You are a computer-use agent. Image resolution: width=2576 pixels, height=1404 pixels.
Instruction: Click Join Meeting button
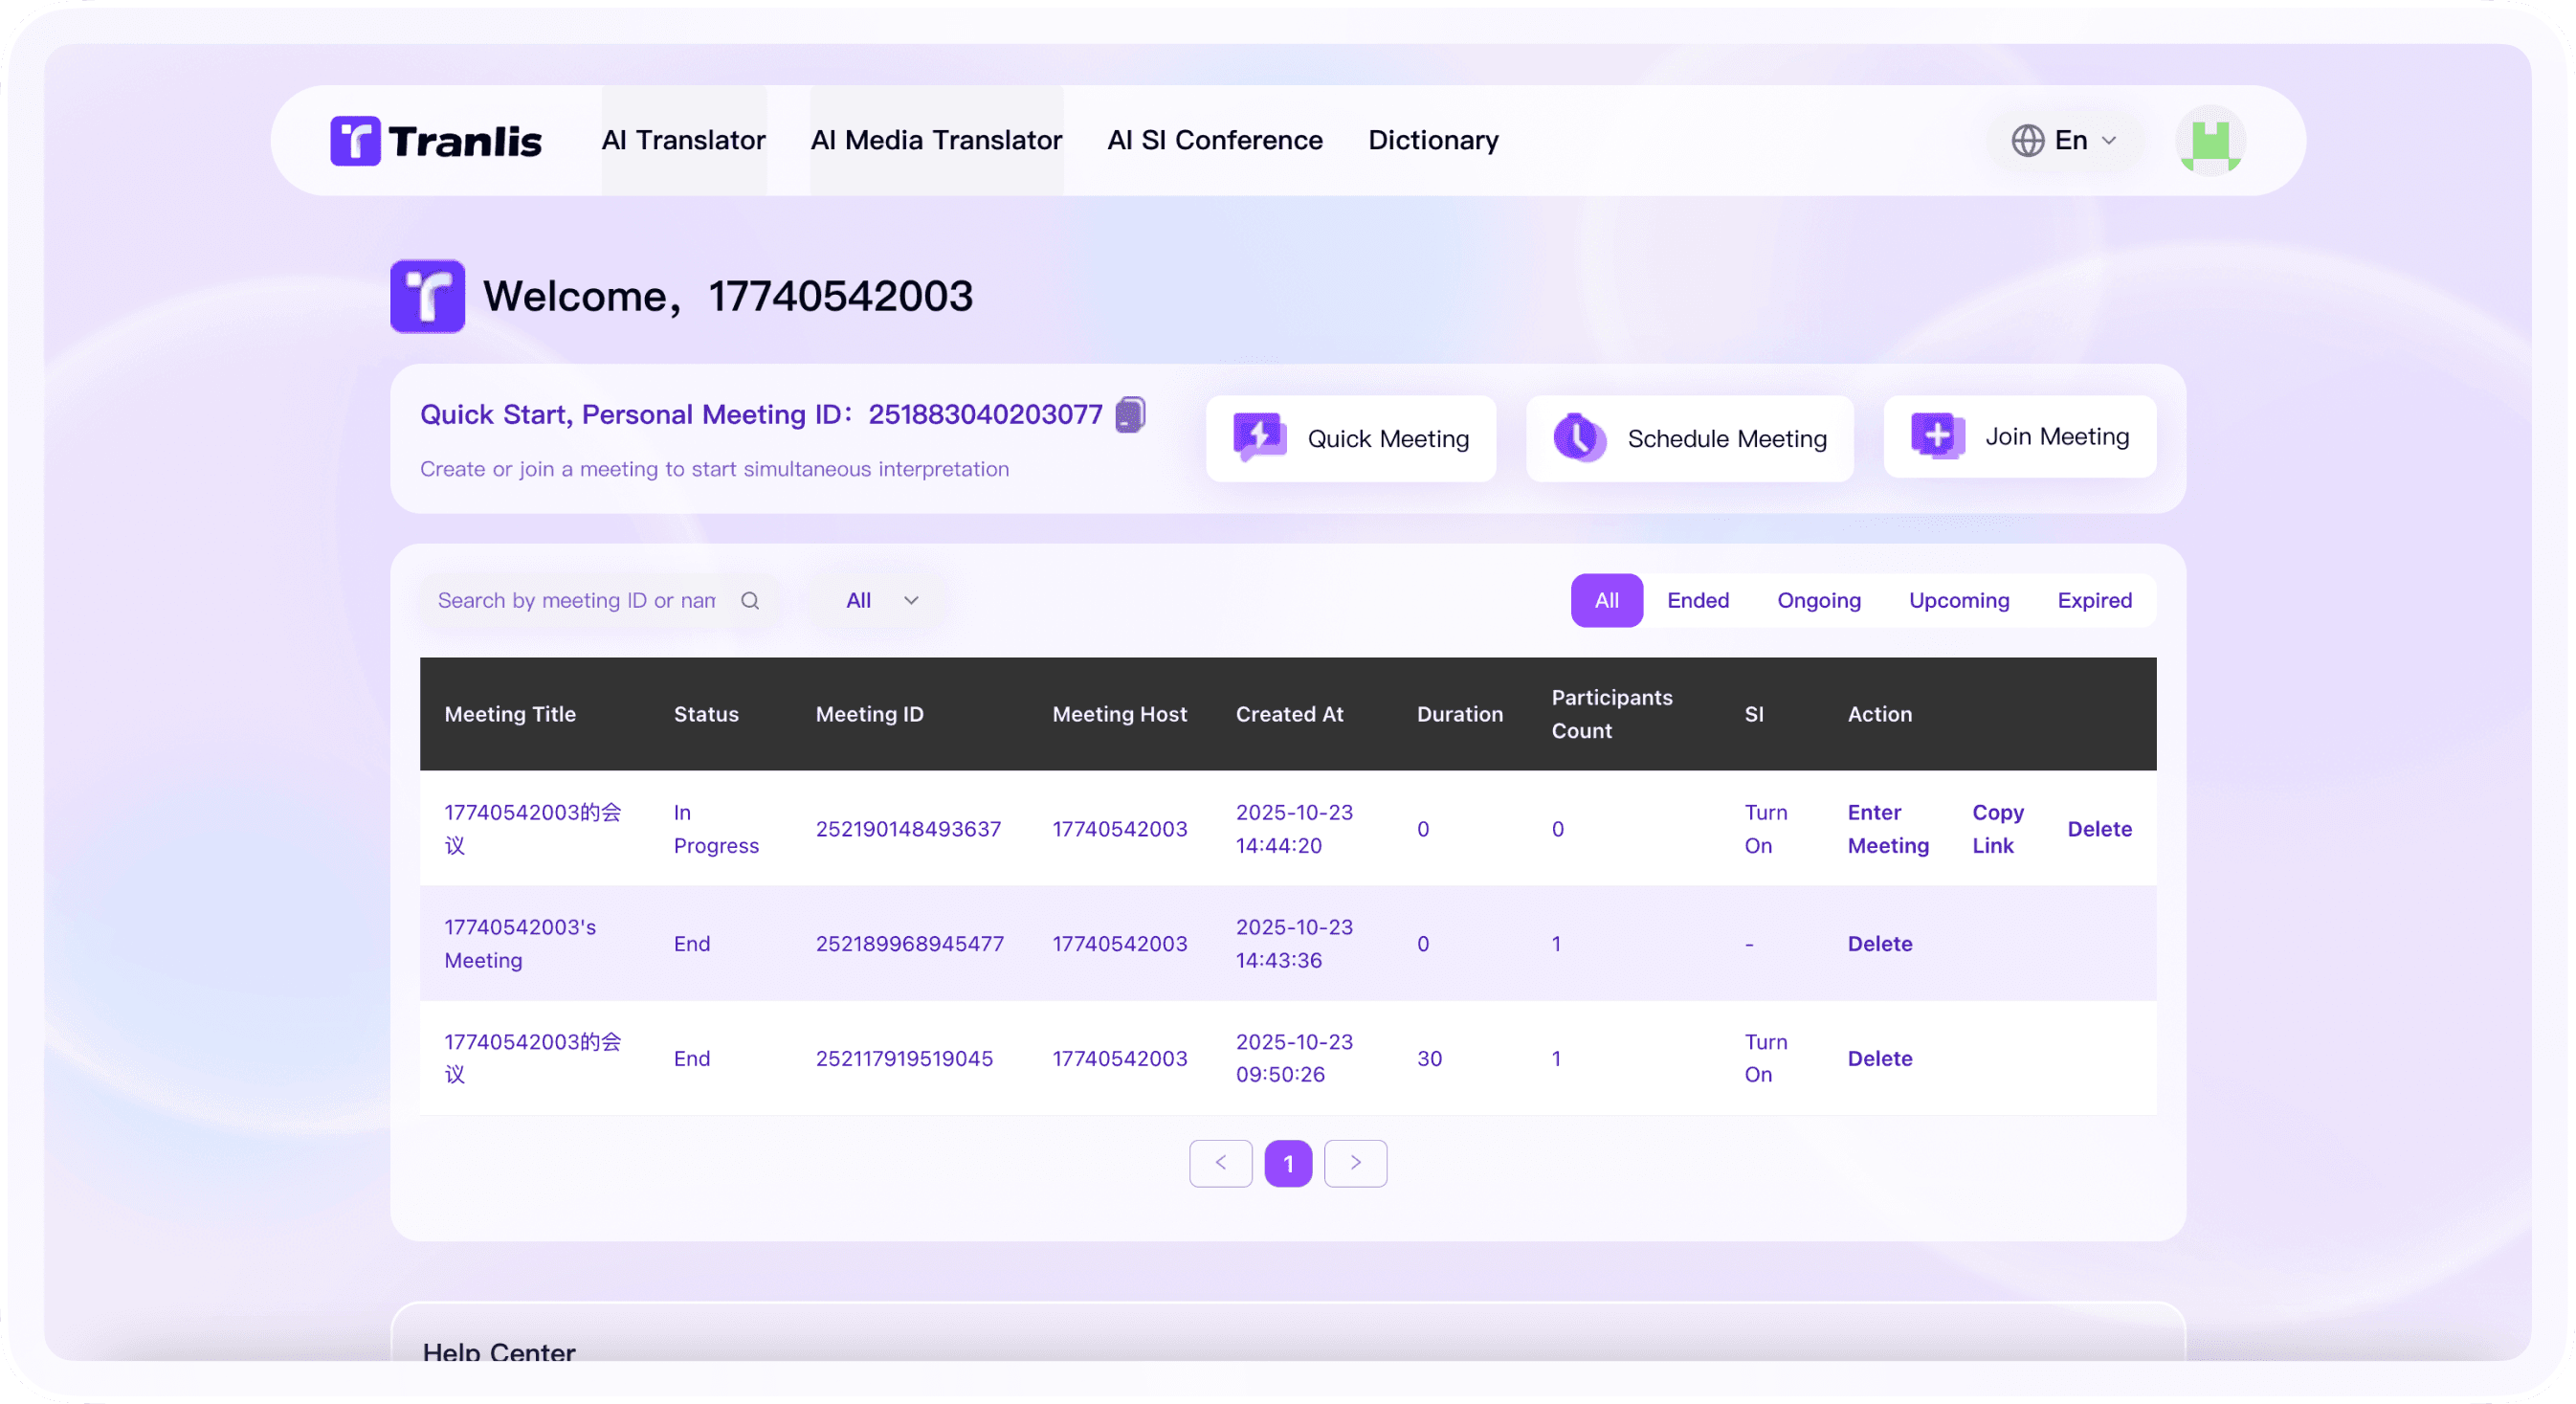[x=2019, y=436]
